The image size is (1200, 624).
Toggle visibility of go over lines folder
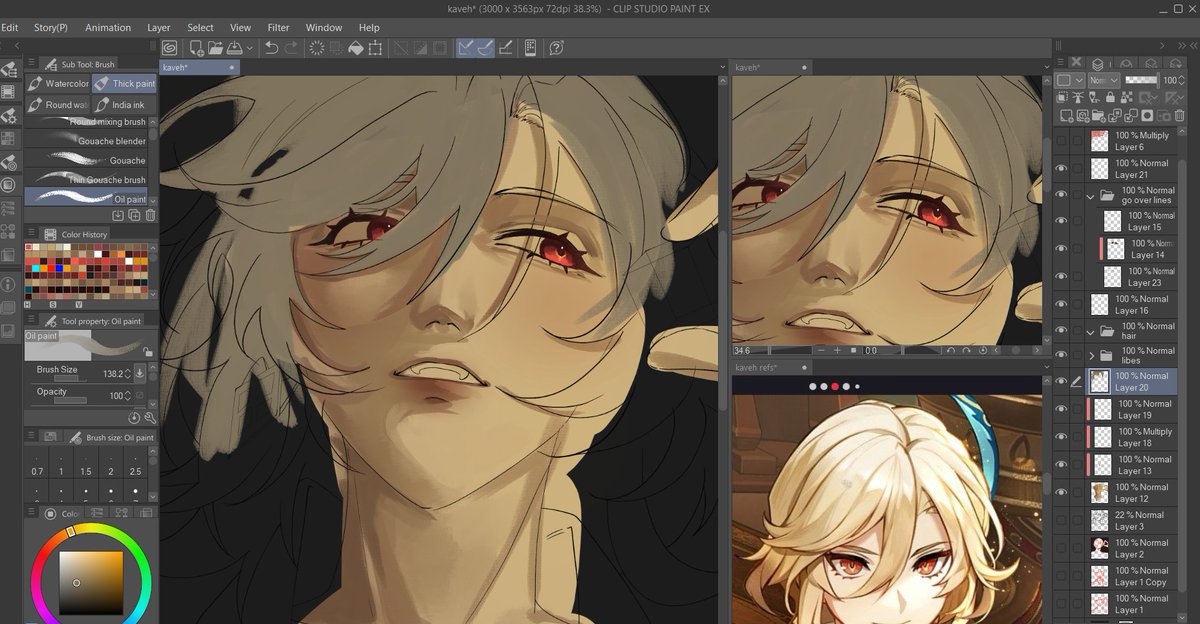[x=1061, y=196]
